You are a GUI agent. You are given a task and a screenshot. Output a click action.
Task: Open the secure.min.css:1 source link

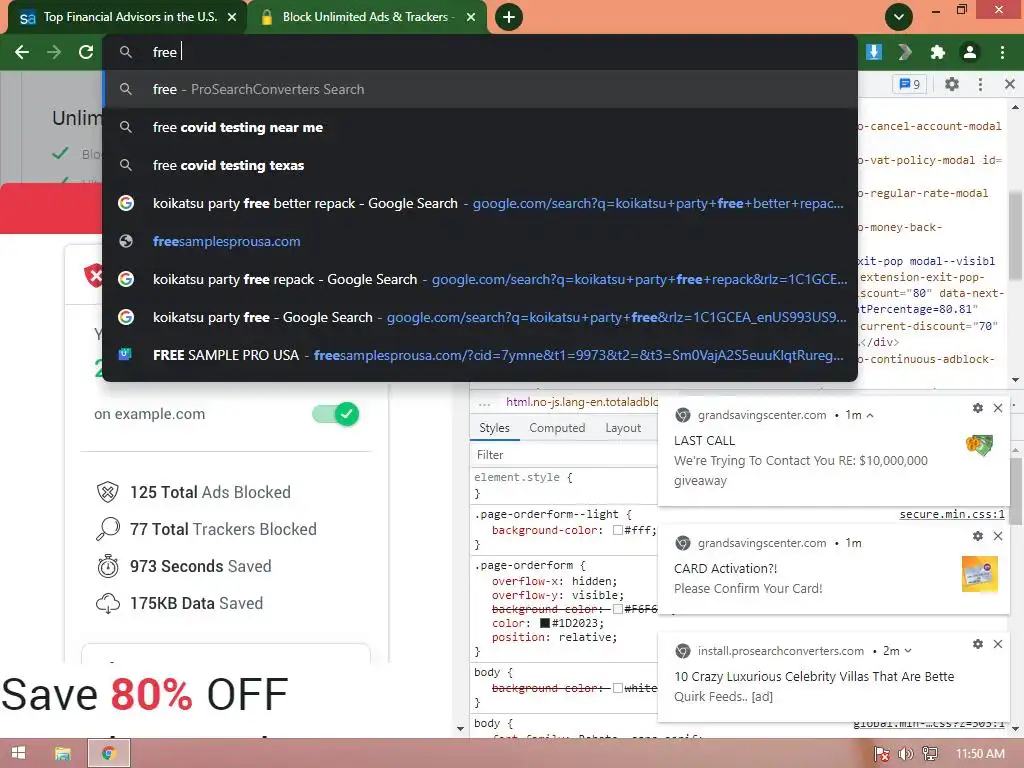coord(952,514)
